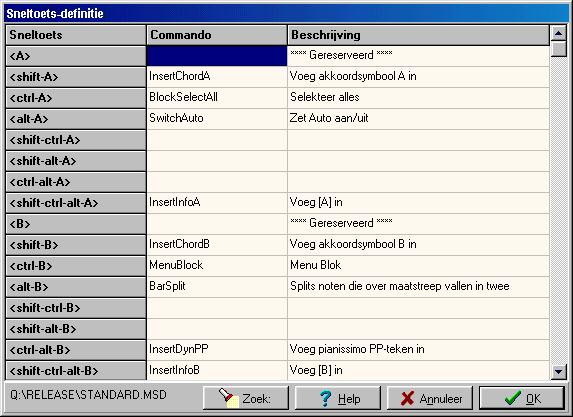This screenshot has width=573, height=417.
Task: Select the highlighted command cell for <A>
Action: click(217, 56)
